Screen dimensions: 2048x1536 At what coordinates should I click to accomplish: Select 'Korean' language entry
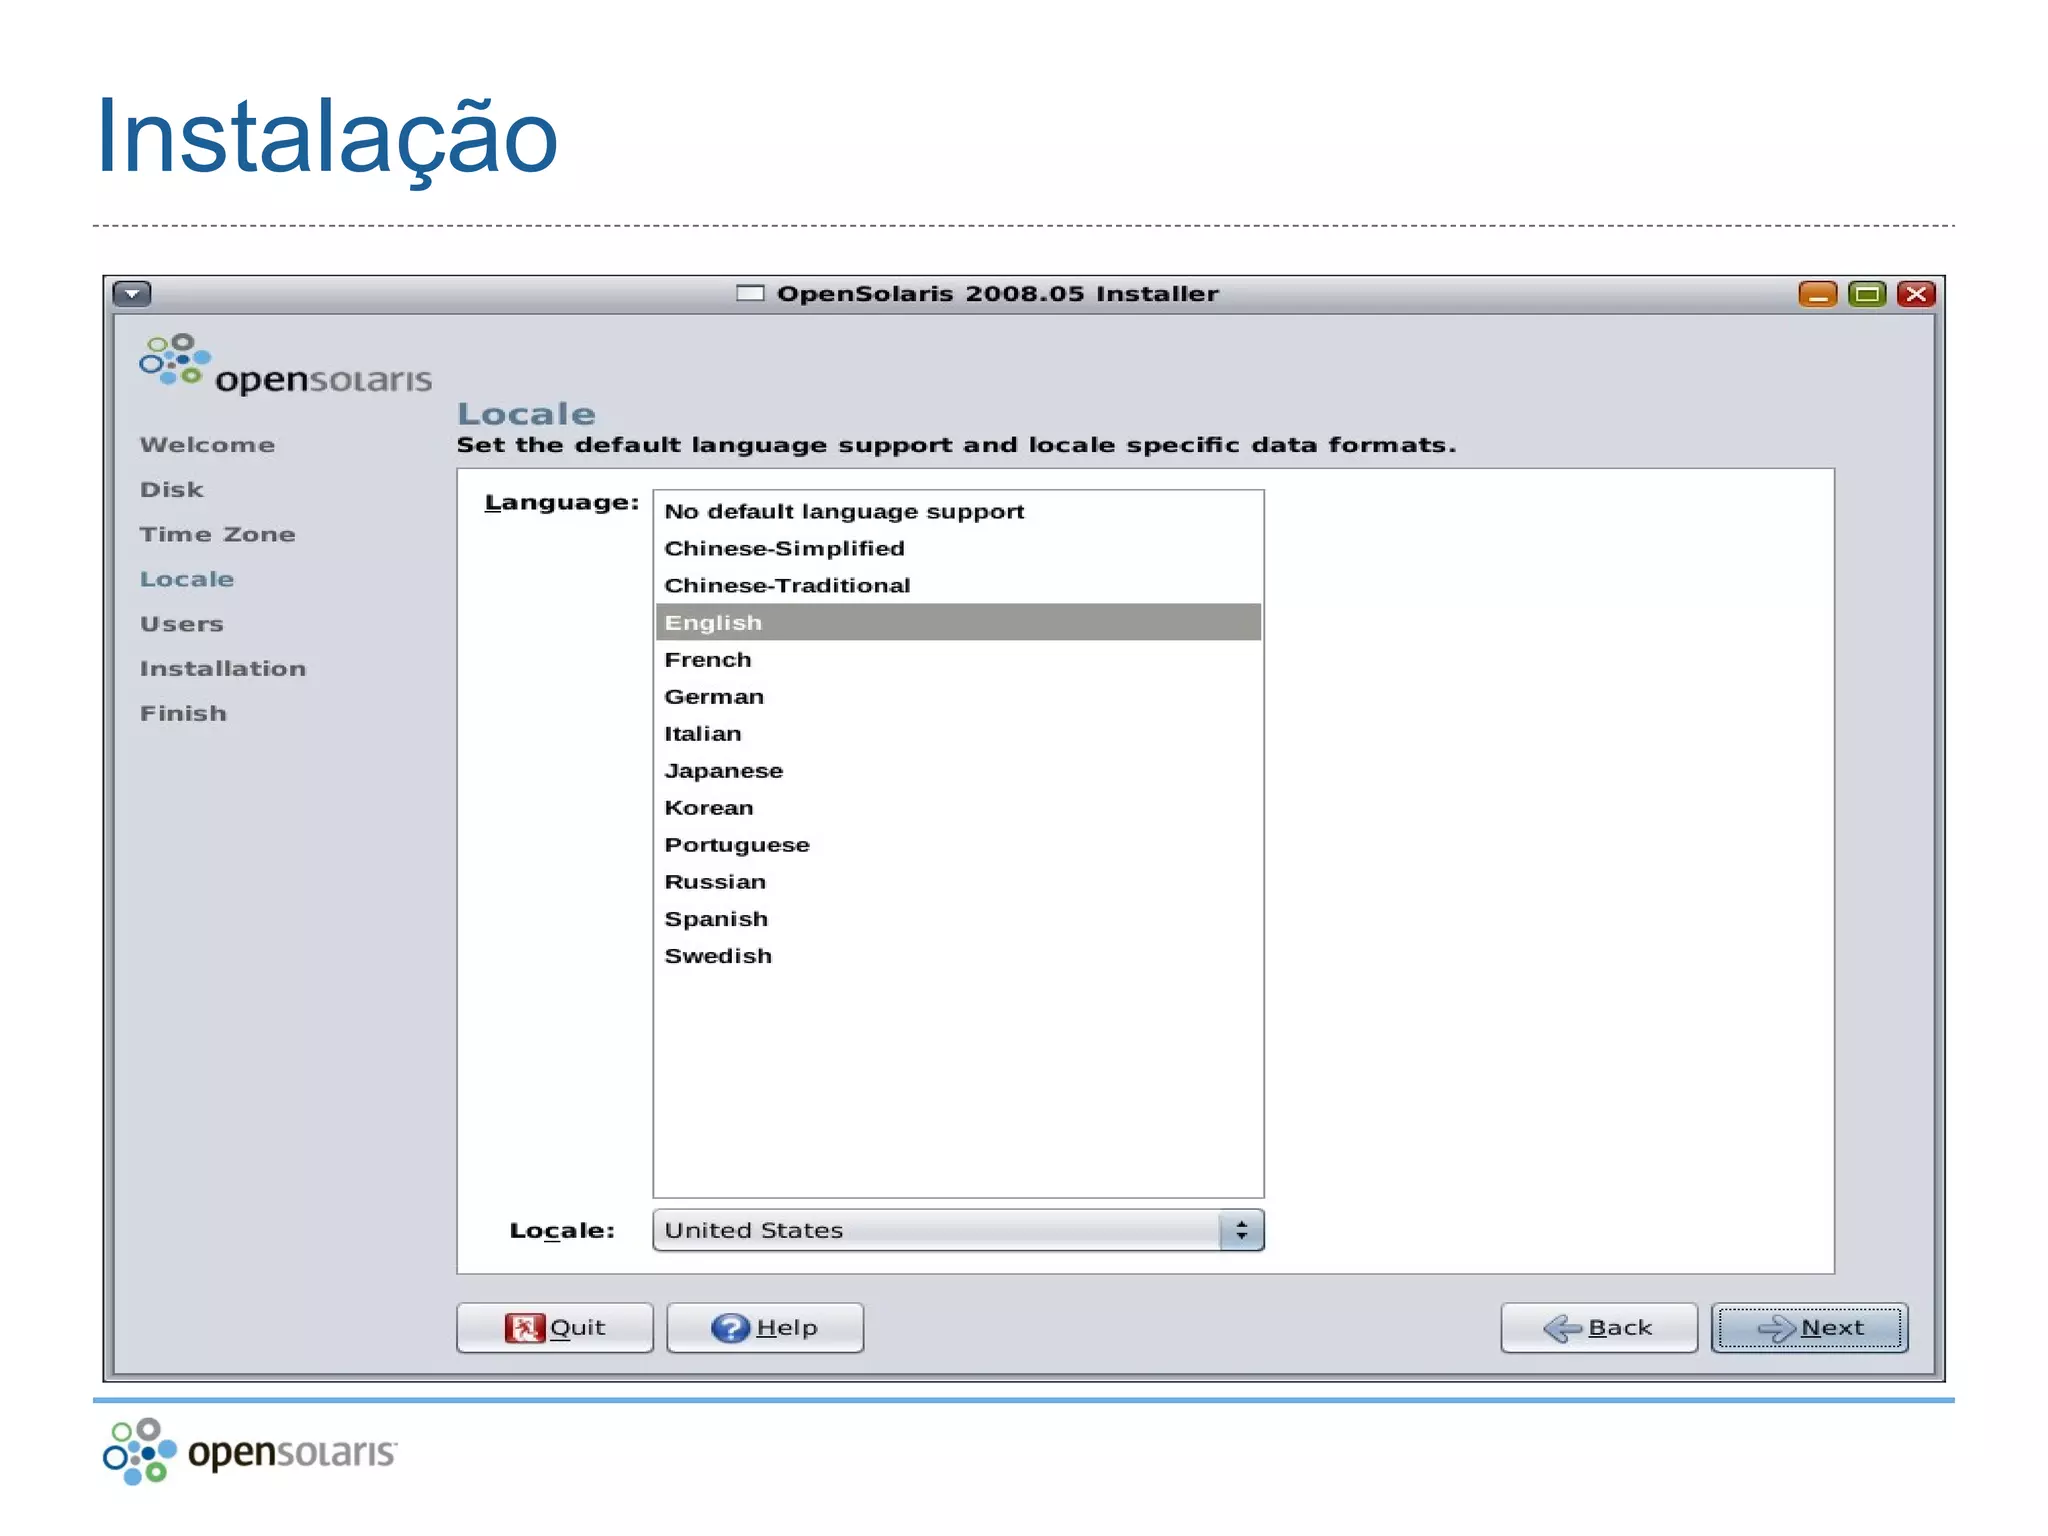tap(958, 807)
